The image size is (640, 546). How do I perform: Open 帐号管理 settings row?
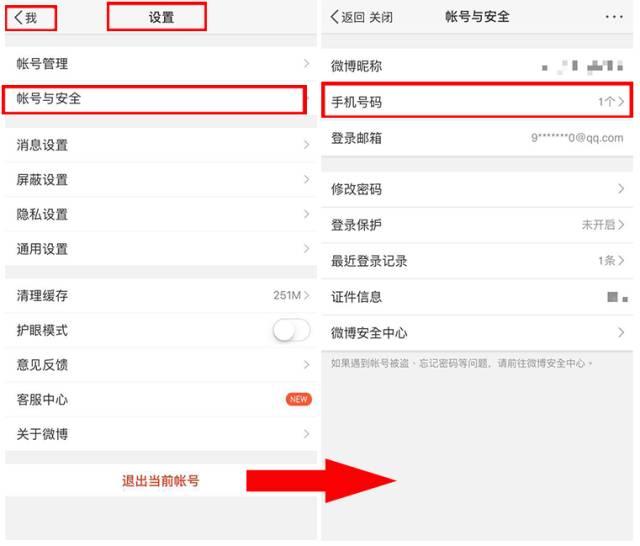[161, 64]
